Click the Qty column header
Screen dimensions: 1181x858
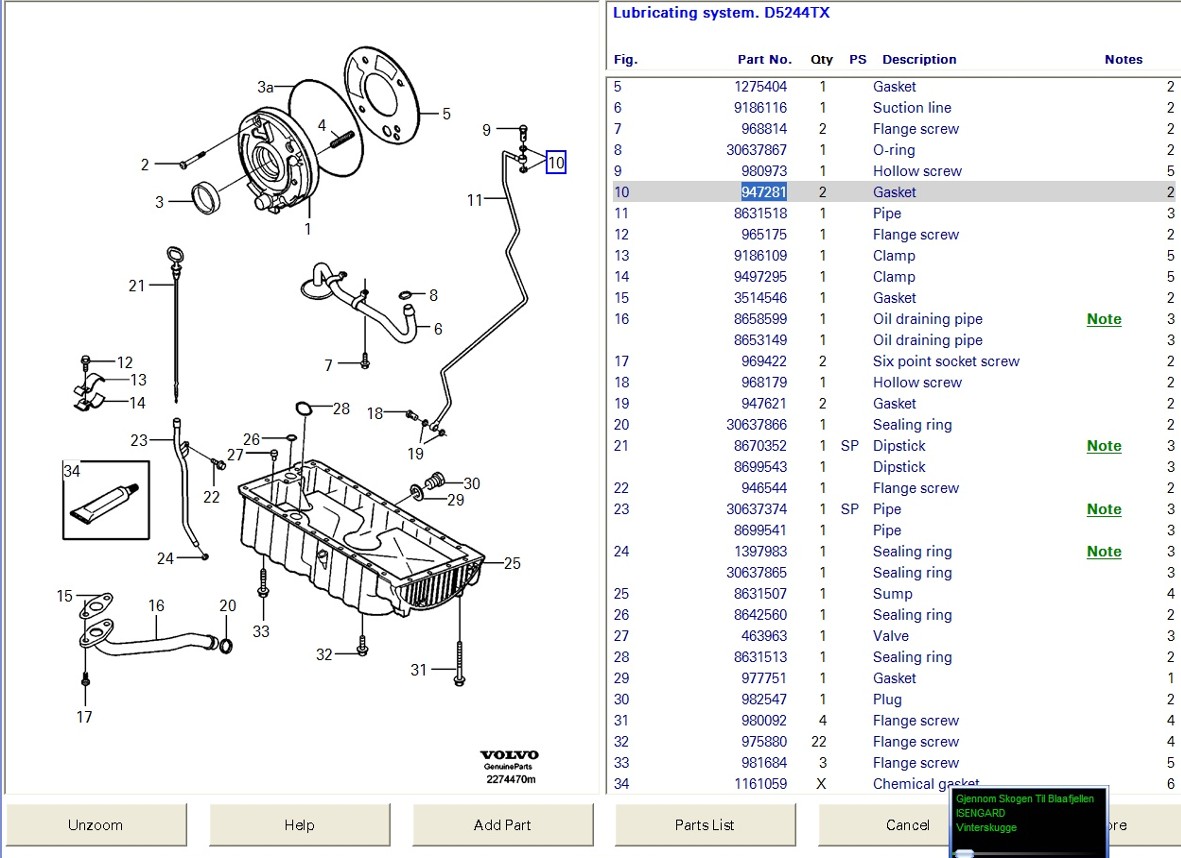point(821,60)
